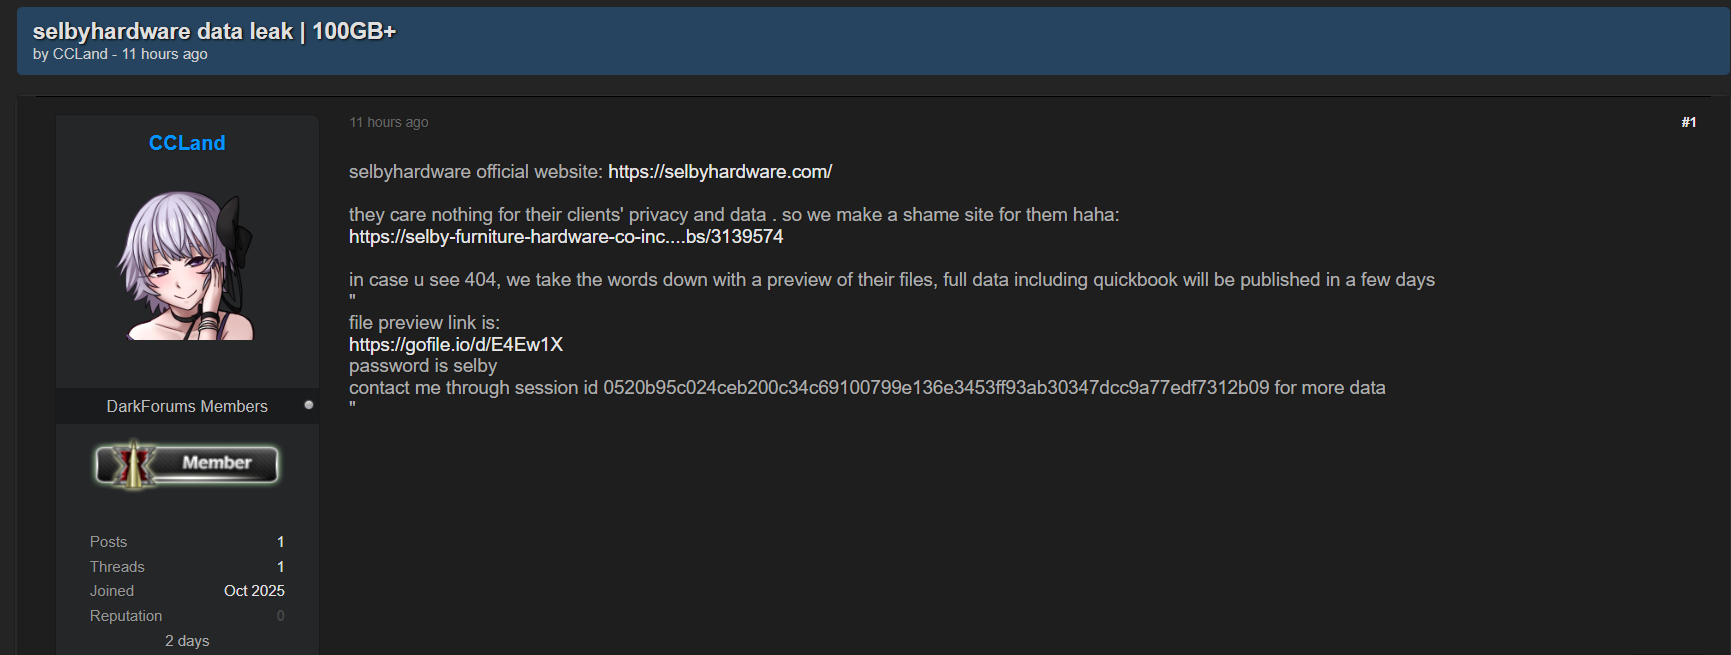Viewport: 1731px width, 655px height.
Task: Click the session id contact text
Action: coord(866,388)
